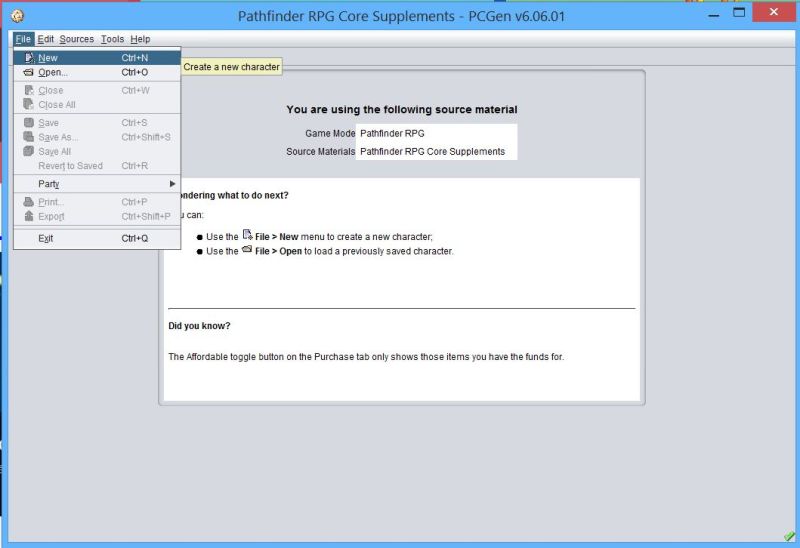Select Save All menu entry
The width and height of the screenshot is (800, 548).
[x=97, y=151]
